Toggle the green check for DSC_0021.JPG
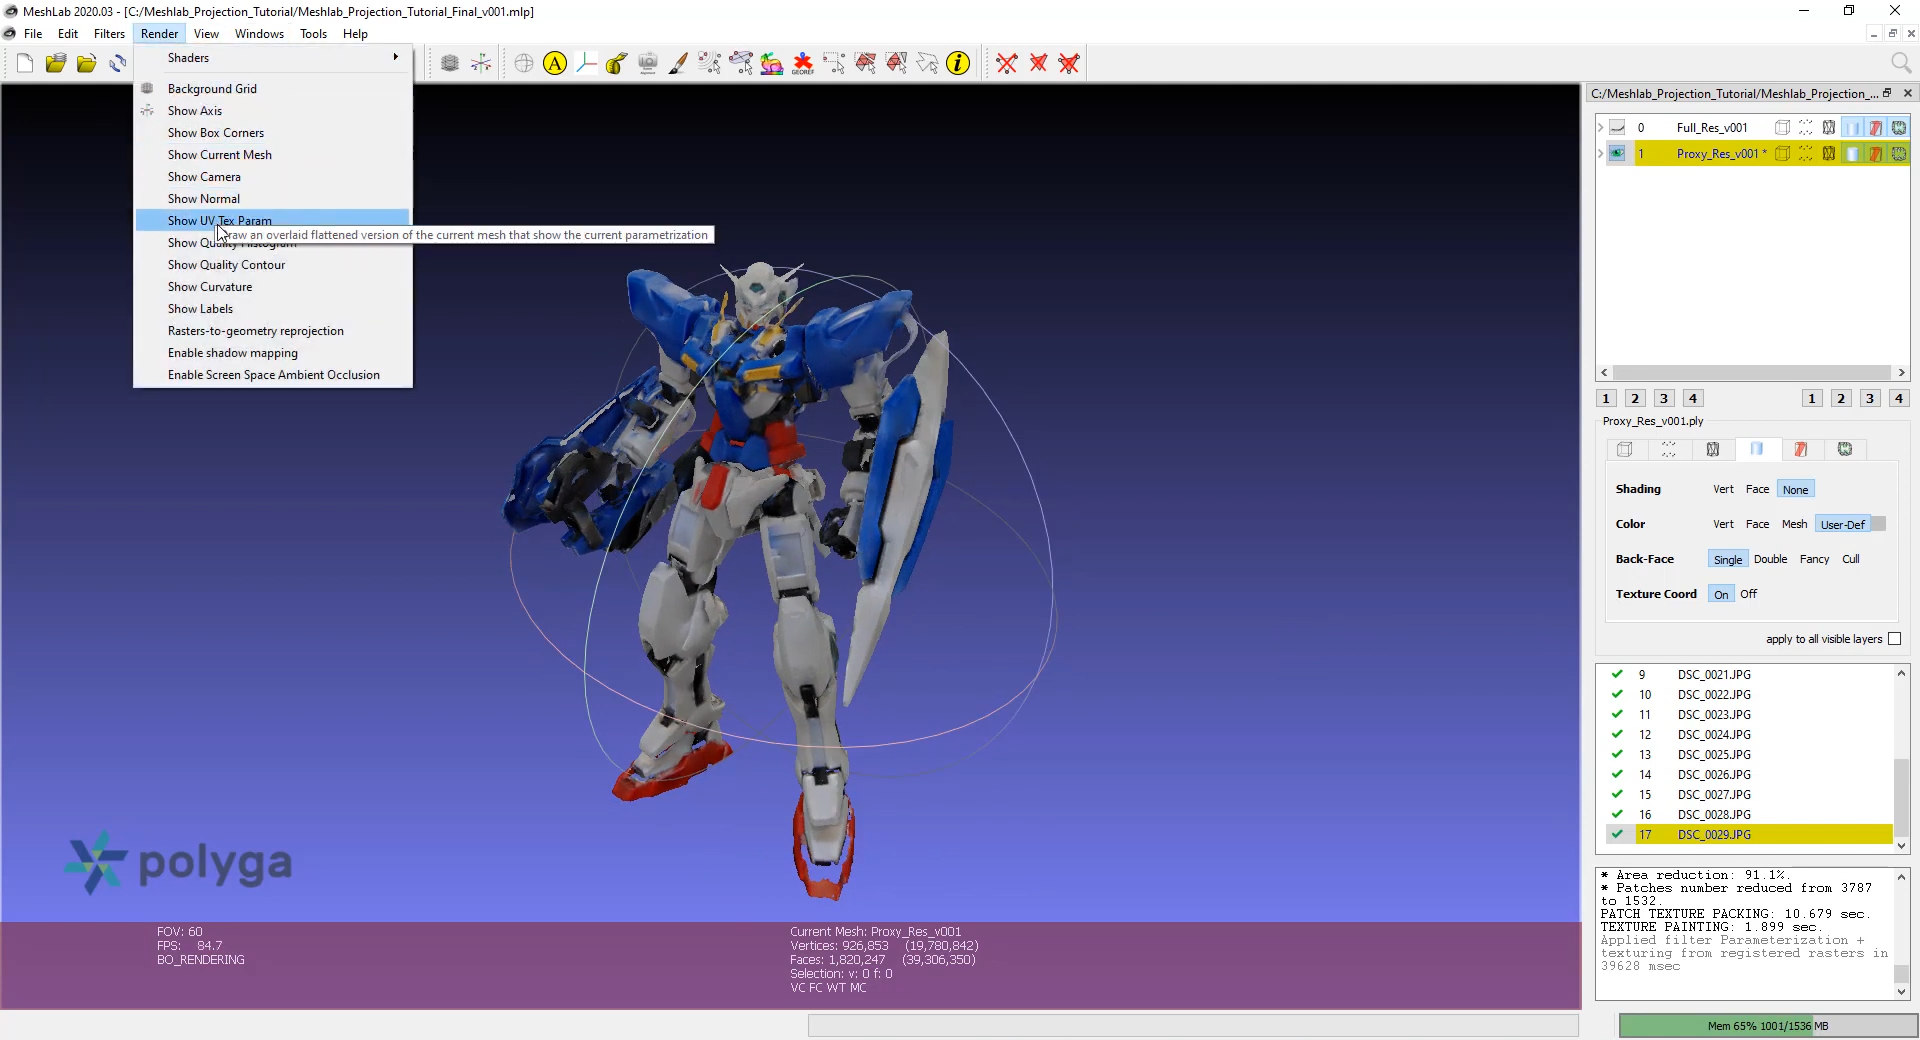The width and height of the screenshot is (1920, 1040). (1617, 674)
